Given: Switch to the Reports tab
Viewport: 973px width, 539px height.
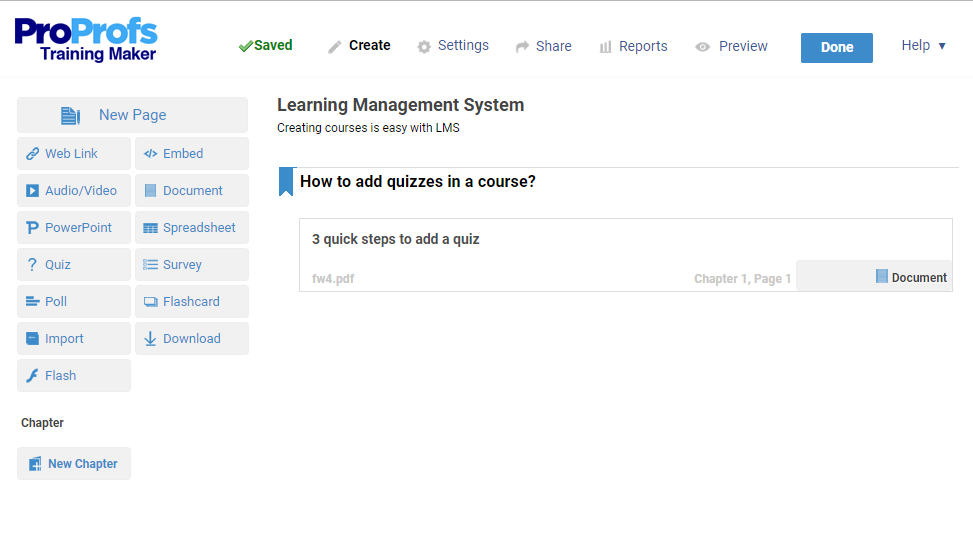Looking at the screenshot, I should tap(633, 46).
